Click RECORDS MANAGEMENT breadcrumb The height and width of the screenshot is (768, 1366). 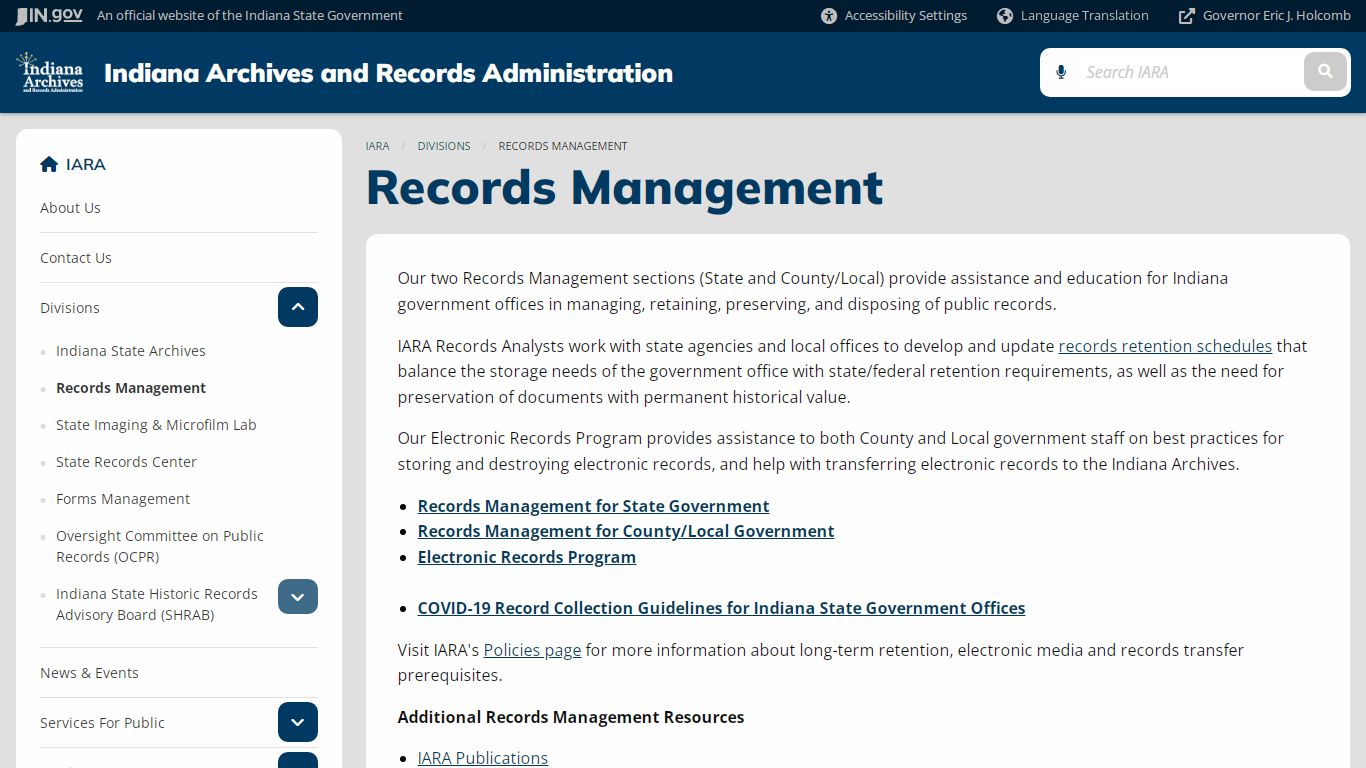(x=563, y=146)
